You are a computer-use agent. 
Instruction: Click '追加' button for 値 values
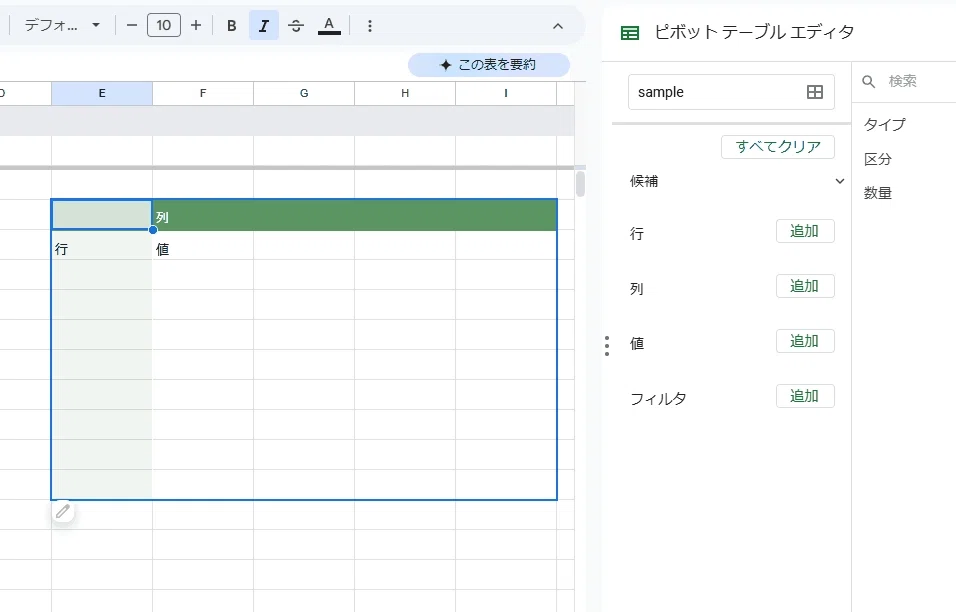click(805, 341)
